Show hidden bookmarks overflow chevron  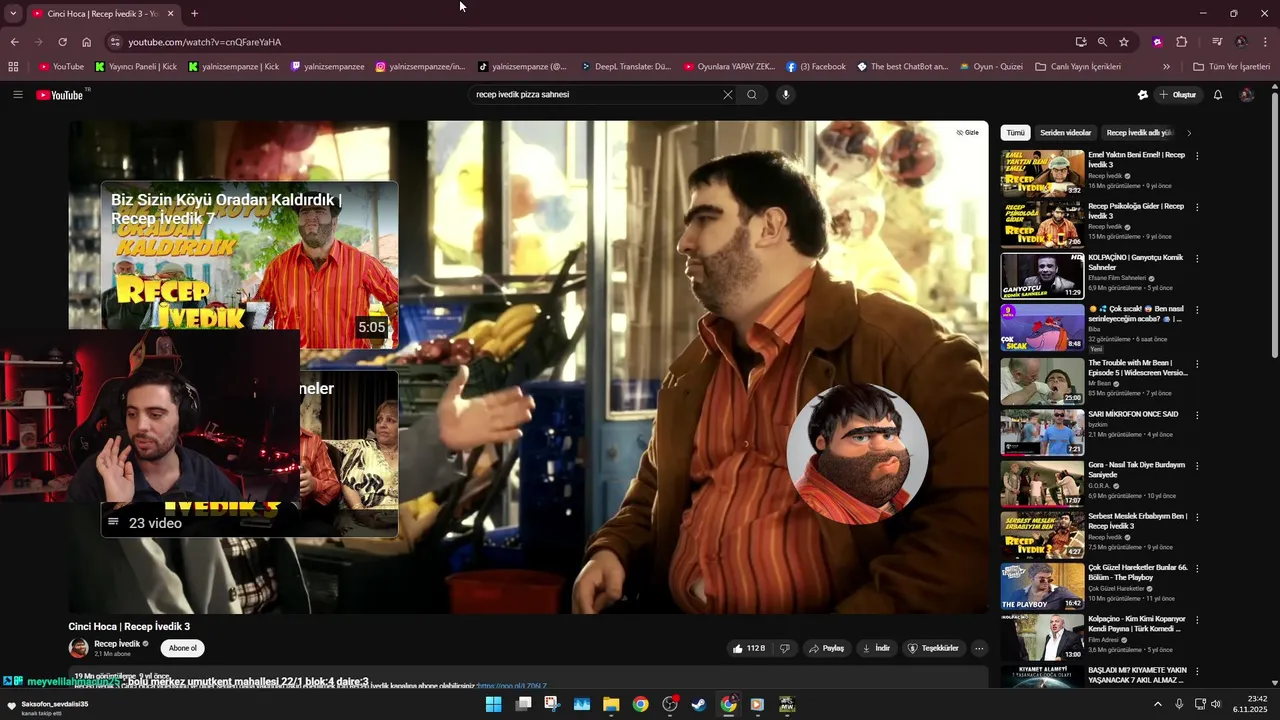1166,67
